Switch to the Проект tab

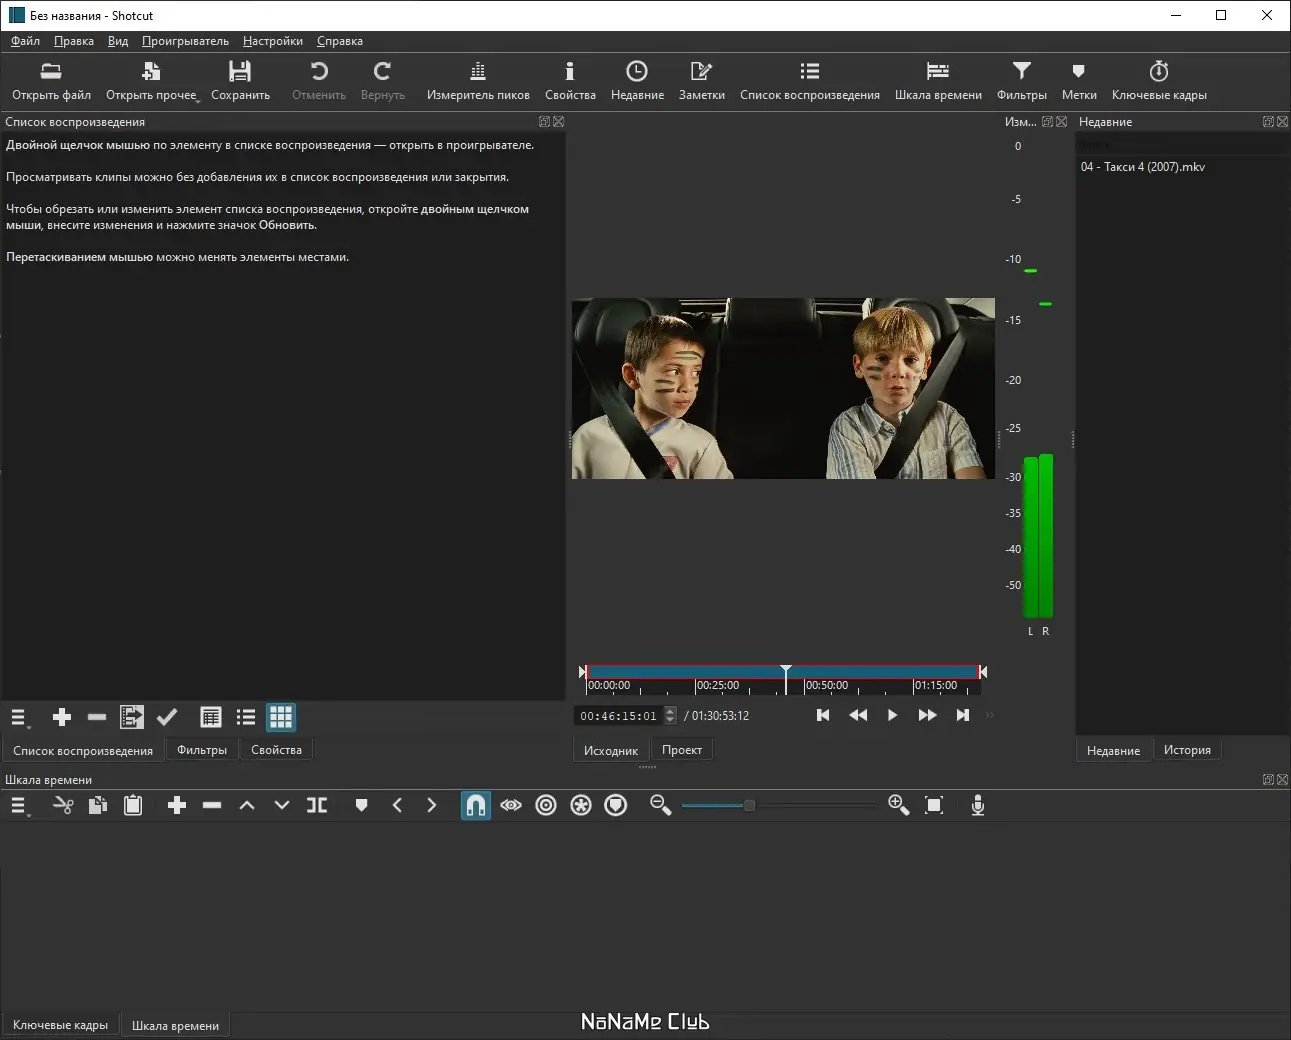click(x=682, y=750)
